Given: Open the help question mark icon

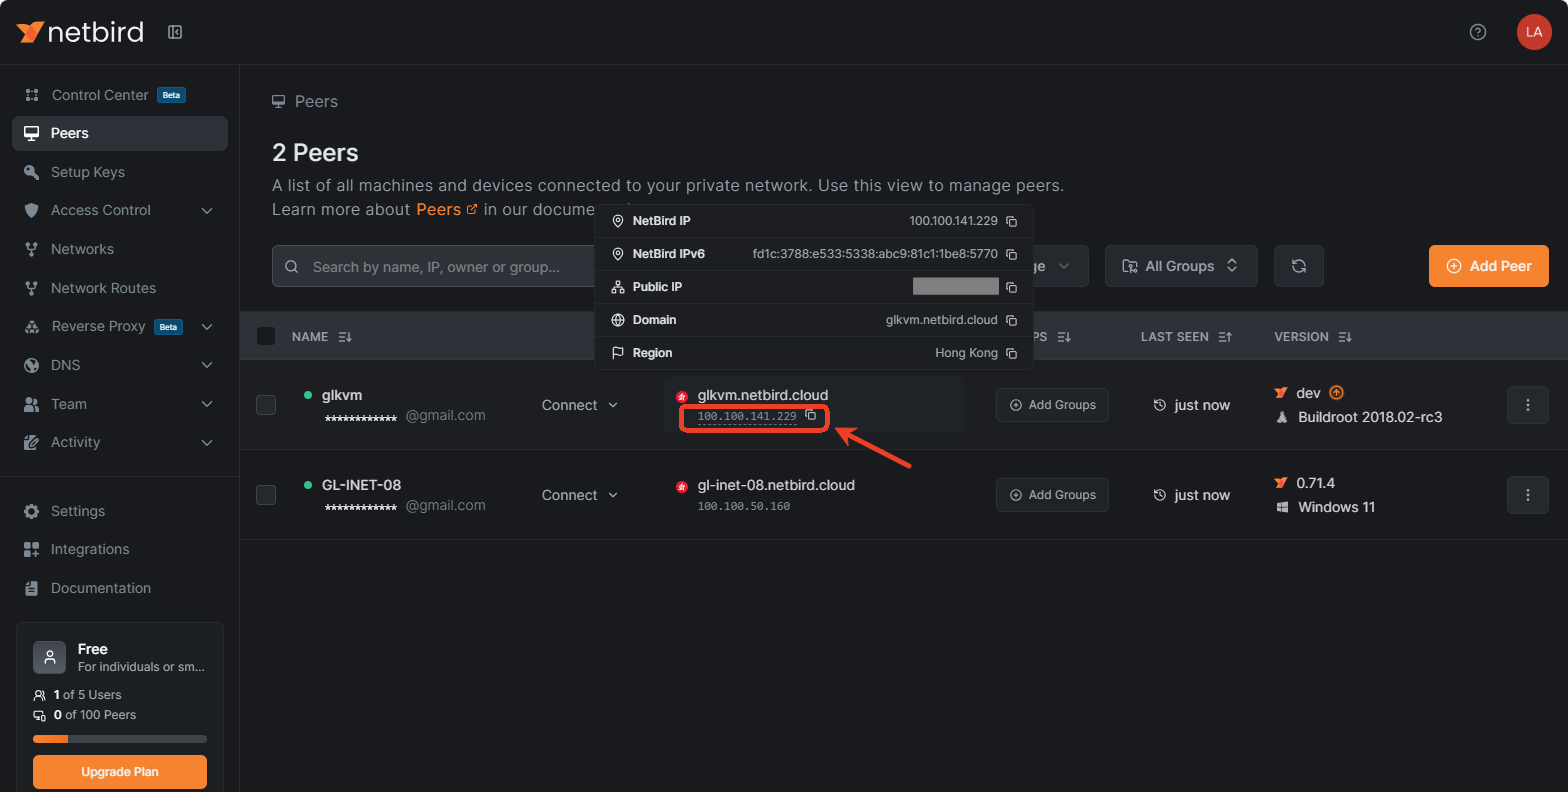Looking at the screenshot, I should (x=1478, y=32).
